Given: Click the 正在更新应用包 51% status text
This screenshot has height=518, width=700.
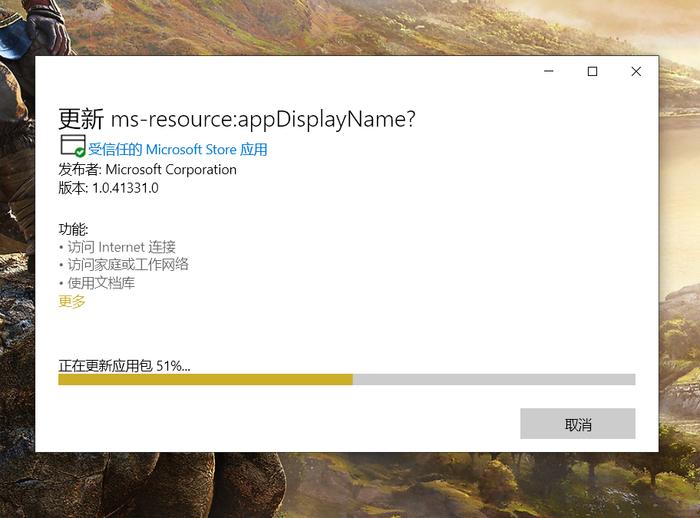Looking at the screenshot, I should click(125, 366).
